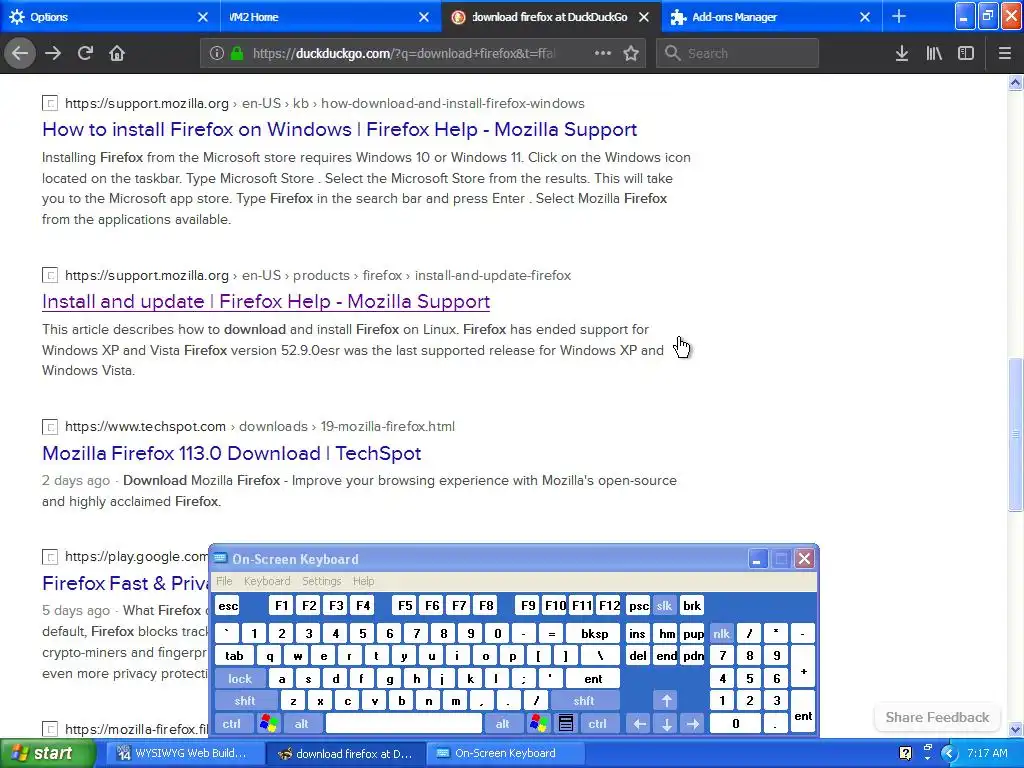Click the help question-mark tray icon
This screenshot has width=1024, height=768.
[x=905, y=753]
